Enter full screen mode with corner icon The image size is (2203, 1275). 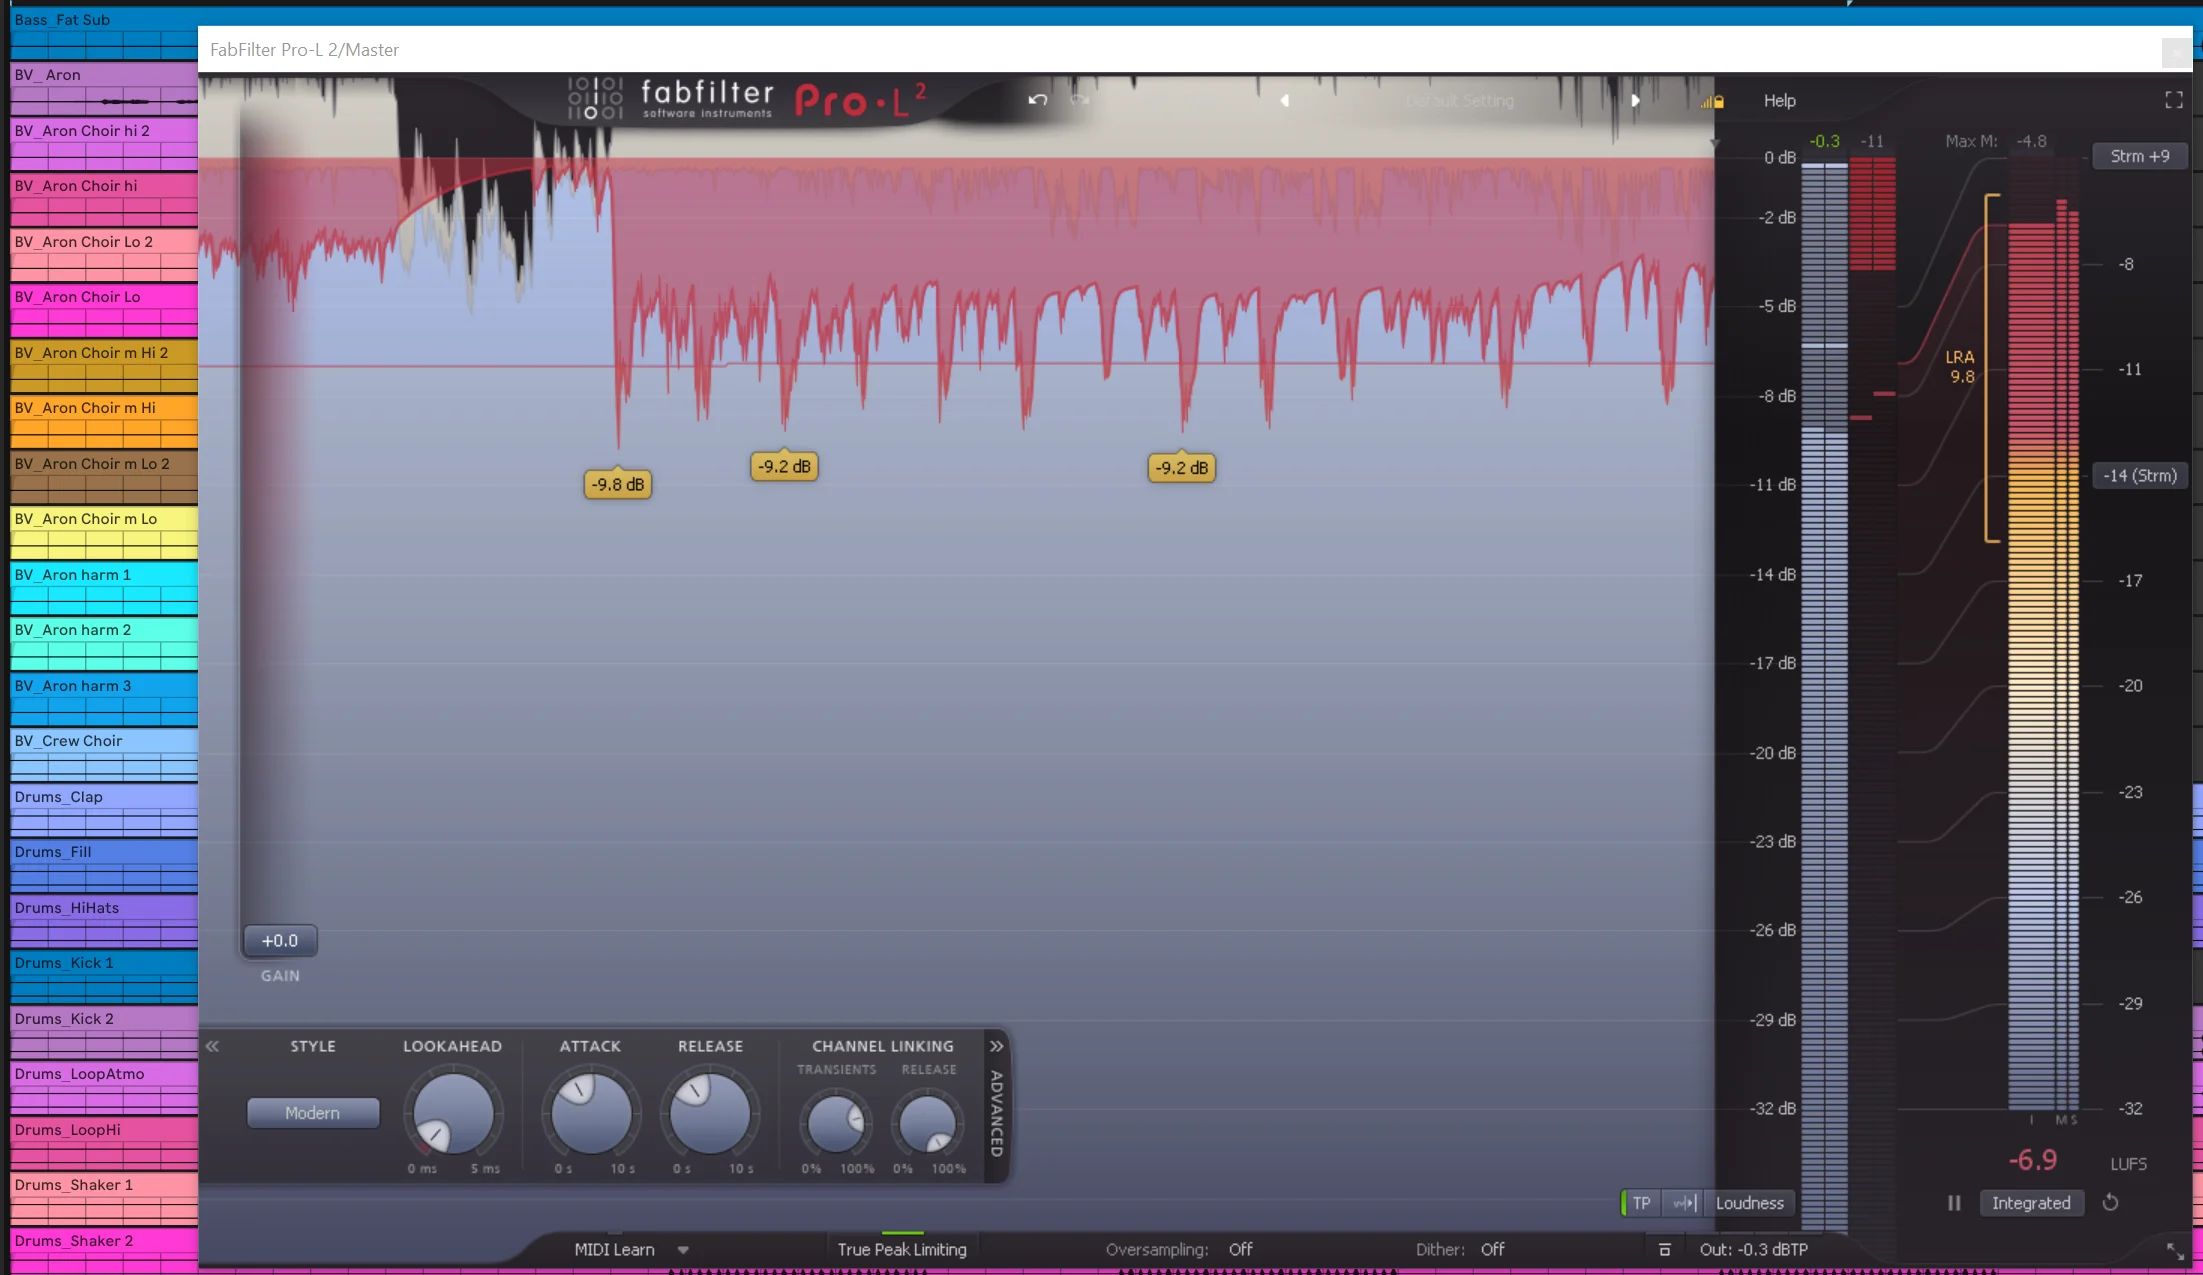pyautogui.click(x=2173, y=100)
